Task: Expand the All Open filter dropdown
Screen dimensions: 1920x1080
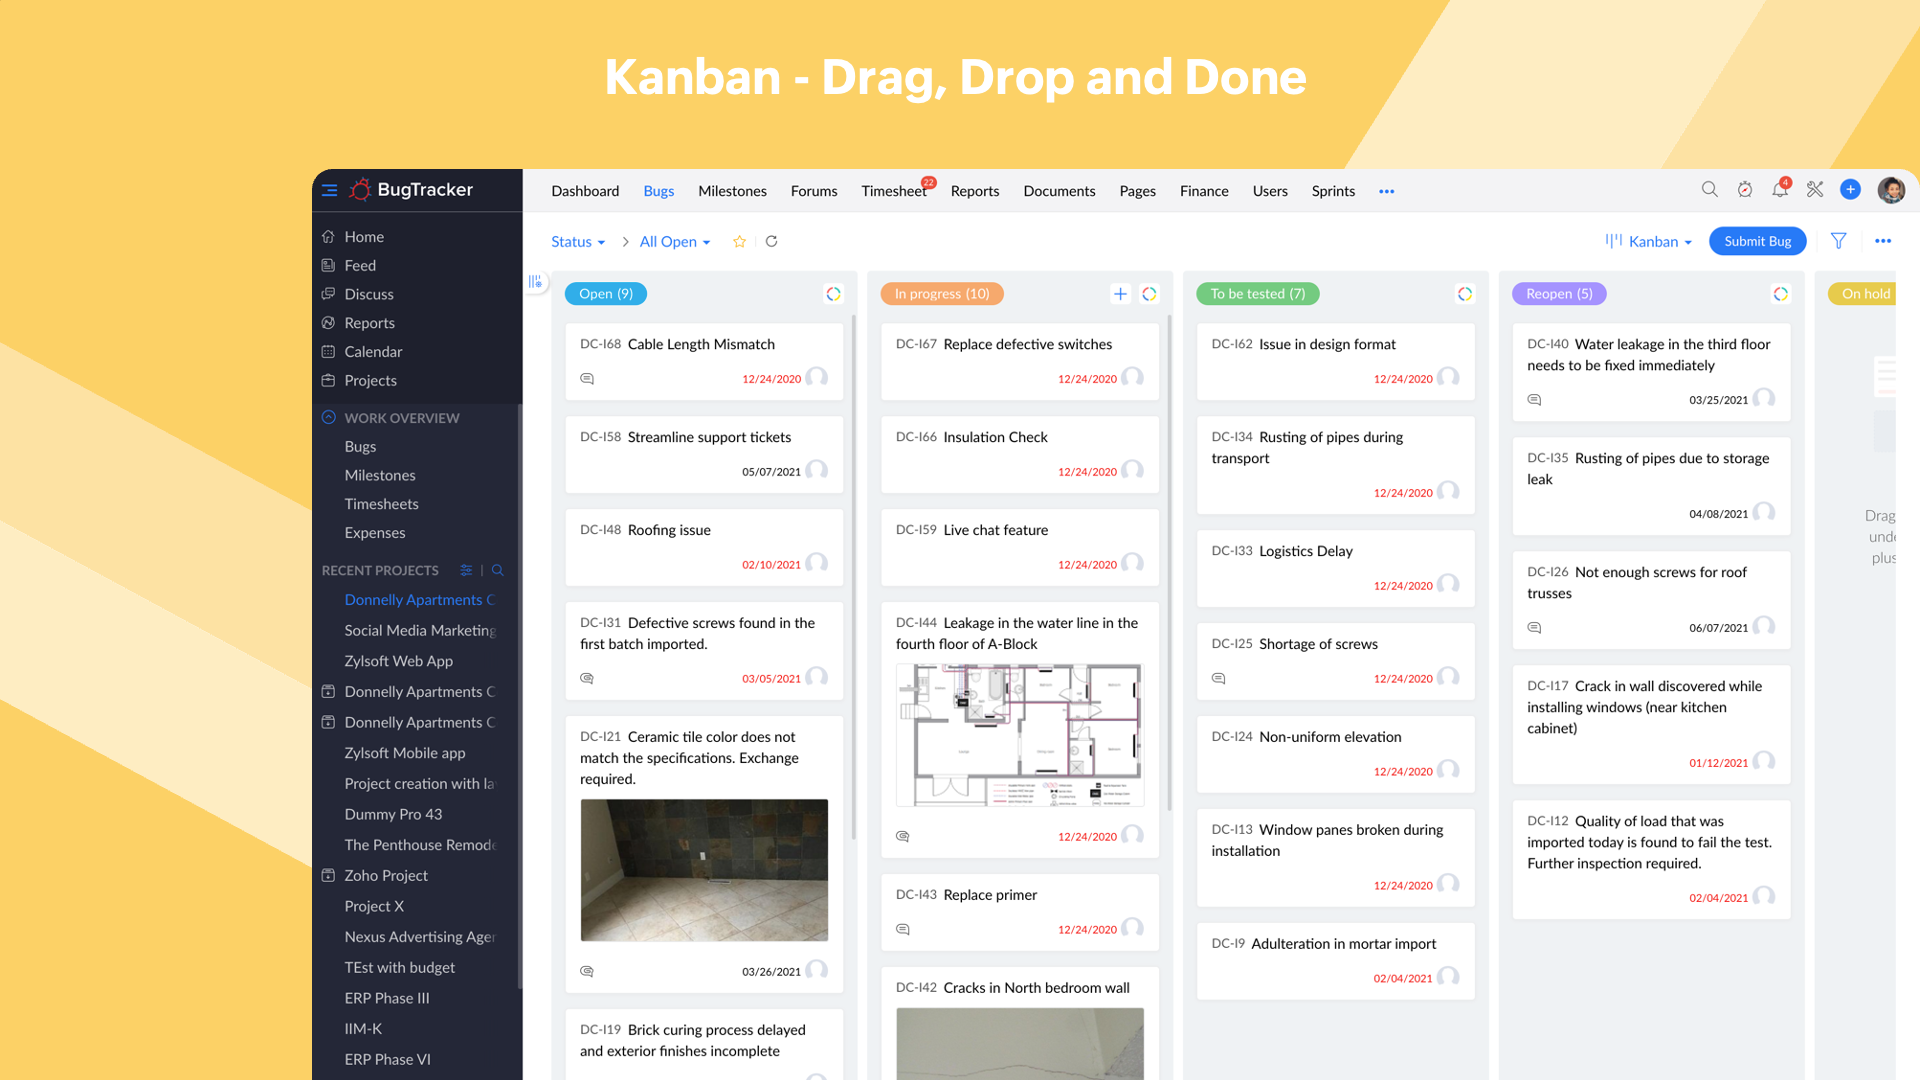Action: point(674,241)
